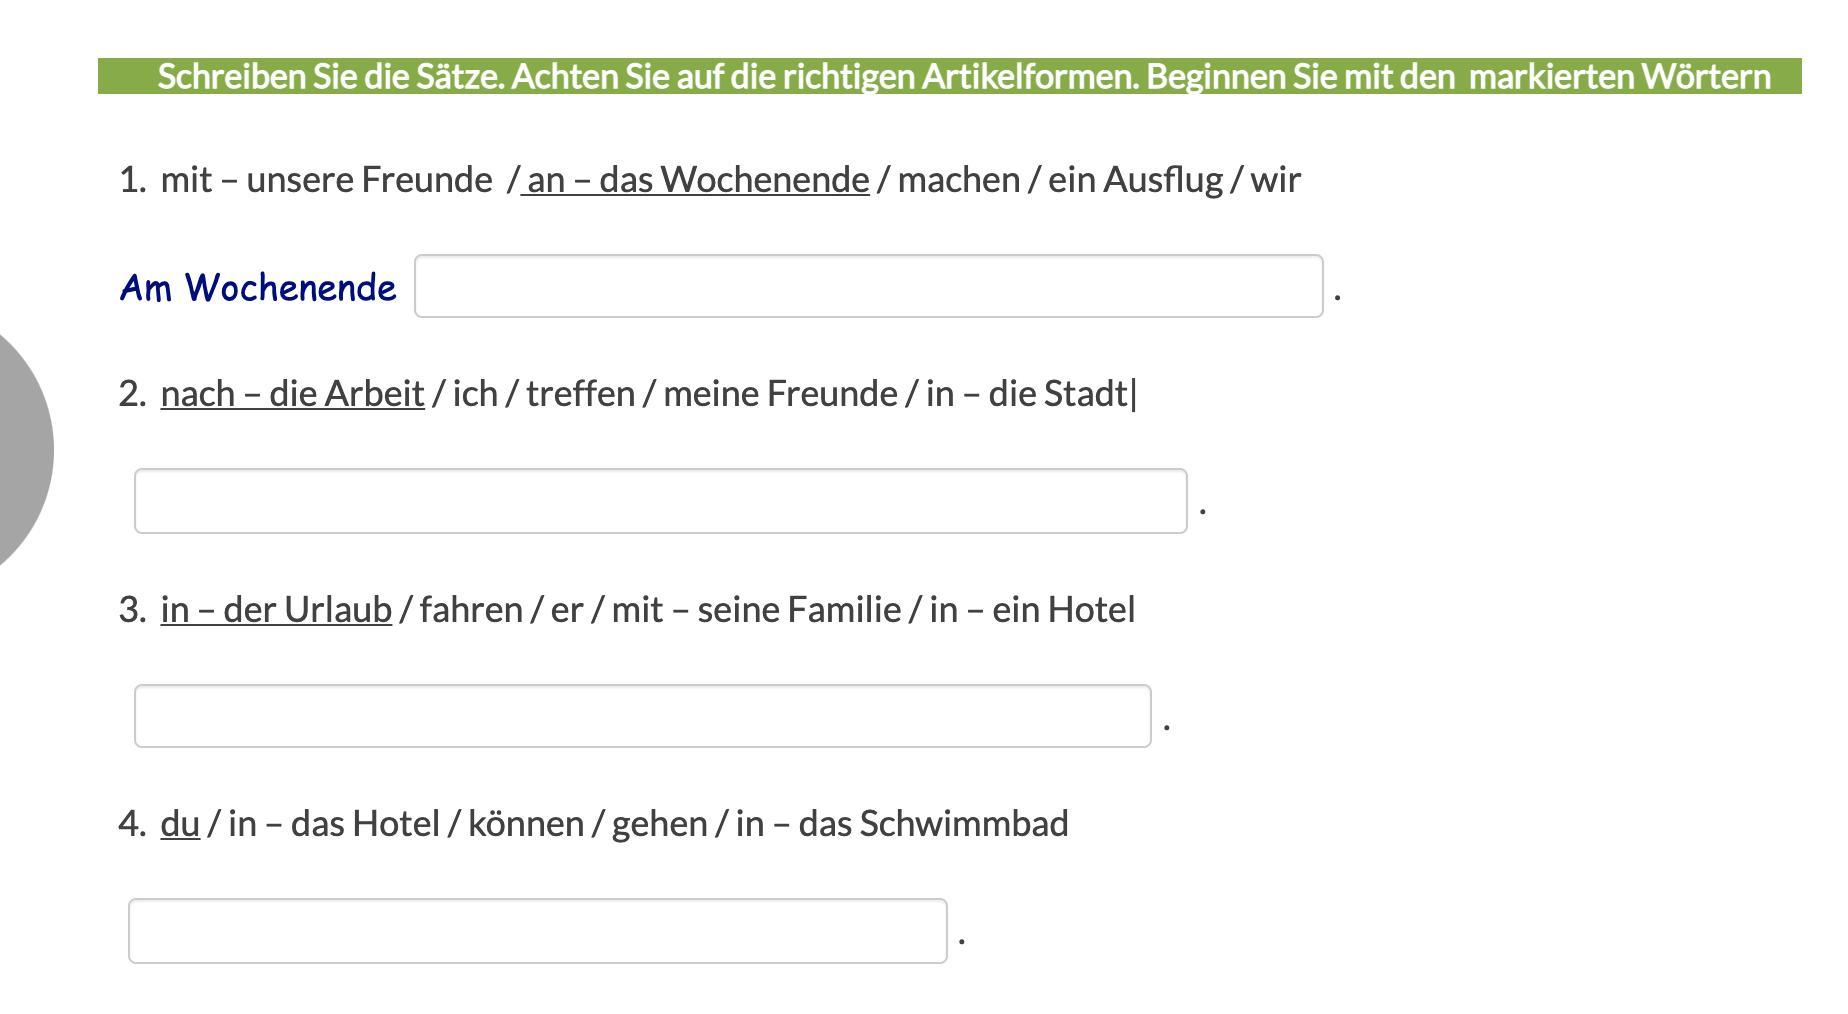Click the gray semicircle at the left edge
This screenshot has width=1848, height=1014.
tap(25, 450)
